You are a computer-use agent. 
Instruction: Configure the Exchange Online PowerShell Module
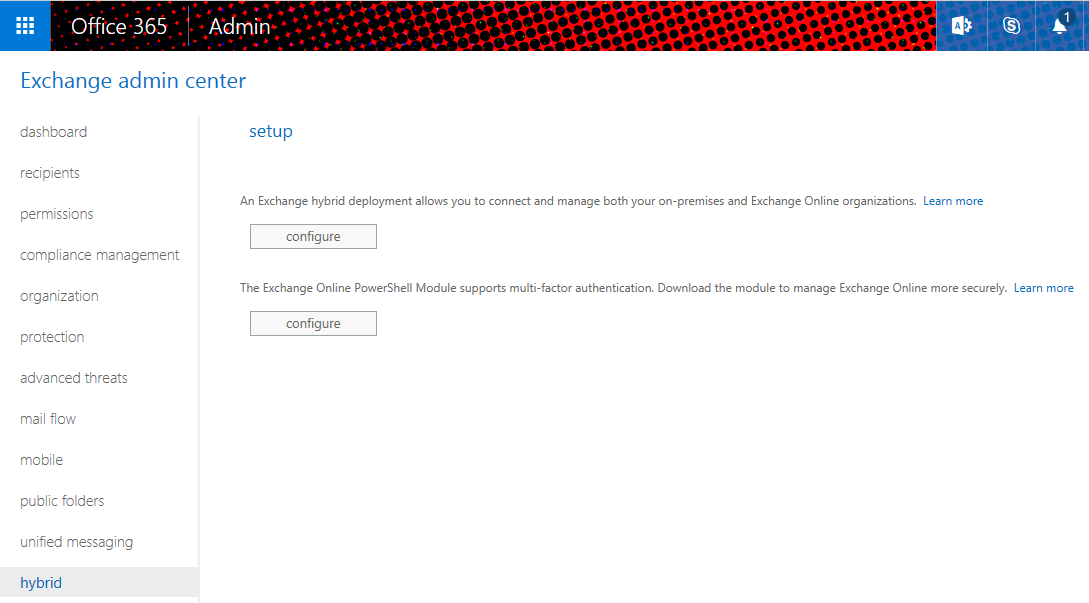(313, 323)
